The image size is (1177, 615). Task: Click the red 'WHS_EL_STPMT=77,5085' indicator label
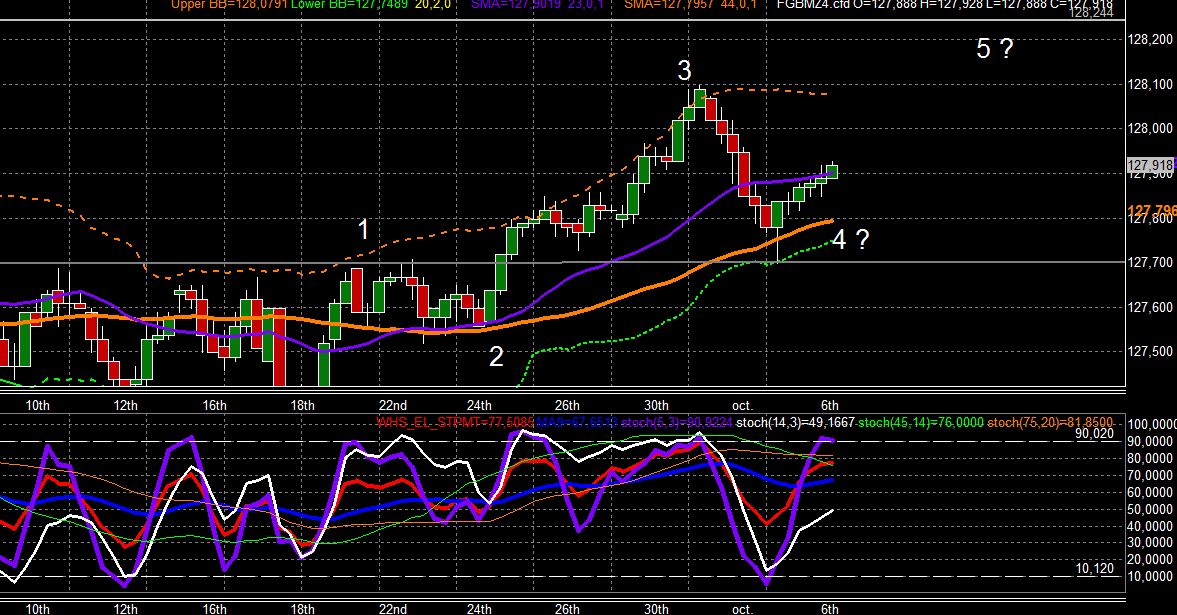(x=455, y=422)
